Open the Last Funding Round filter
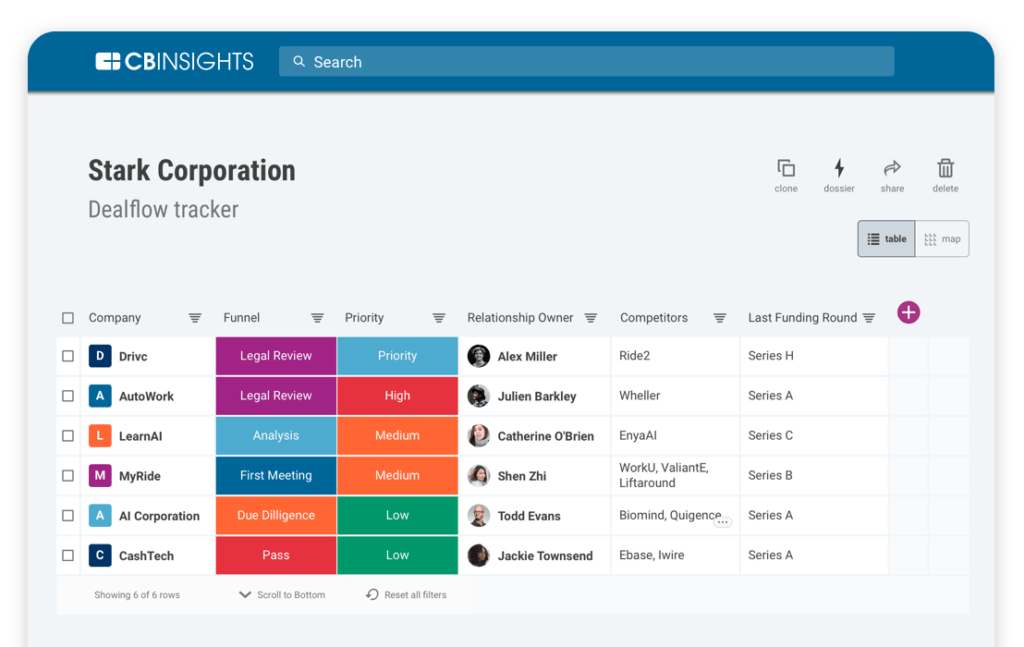1024x647 pixels. [x=869, y=318]
